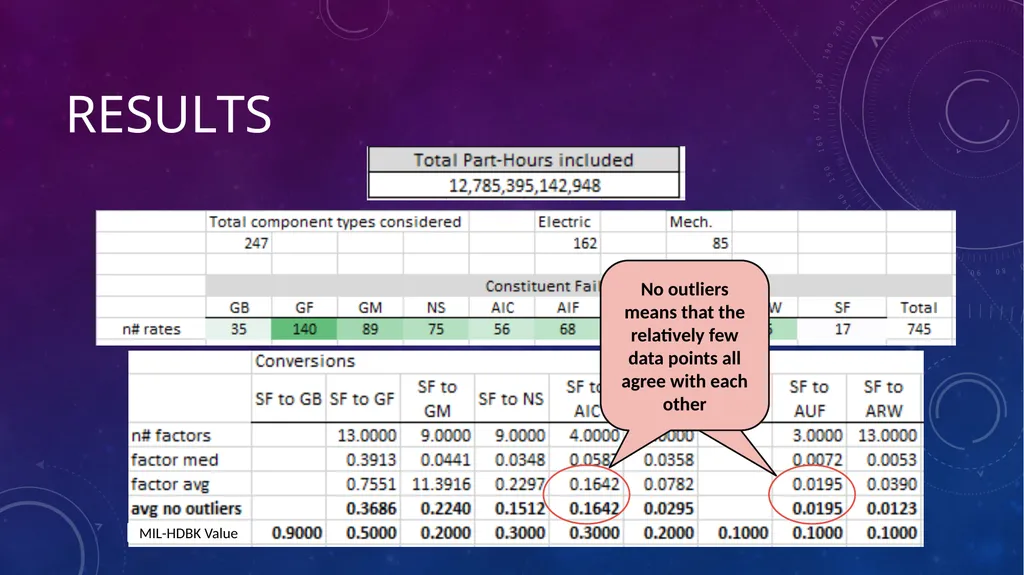Click the GM column header
Viewport: 1024px width, 575px height.
370,308
